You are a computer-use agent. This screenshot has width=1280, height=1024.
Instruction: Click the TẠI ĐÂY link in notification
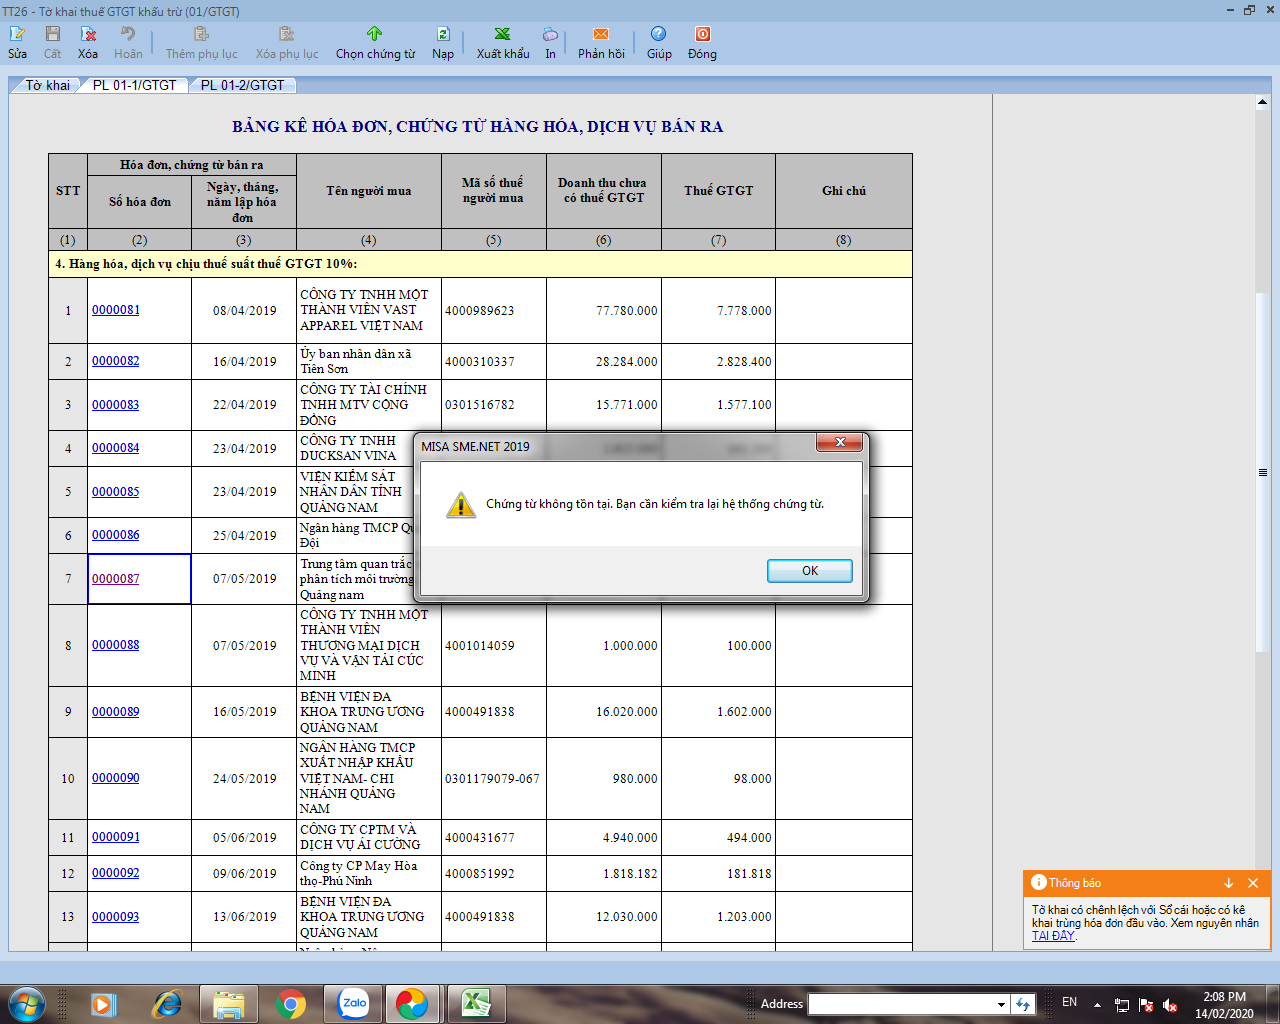[x=1053, y=936]
